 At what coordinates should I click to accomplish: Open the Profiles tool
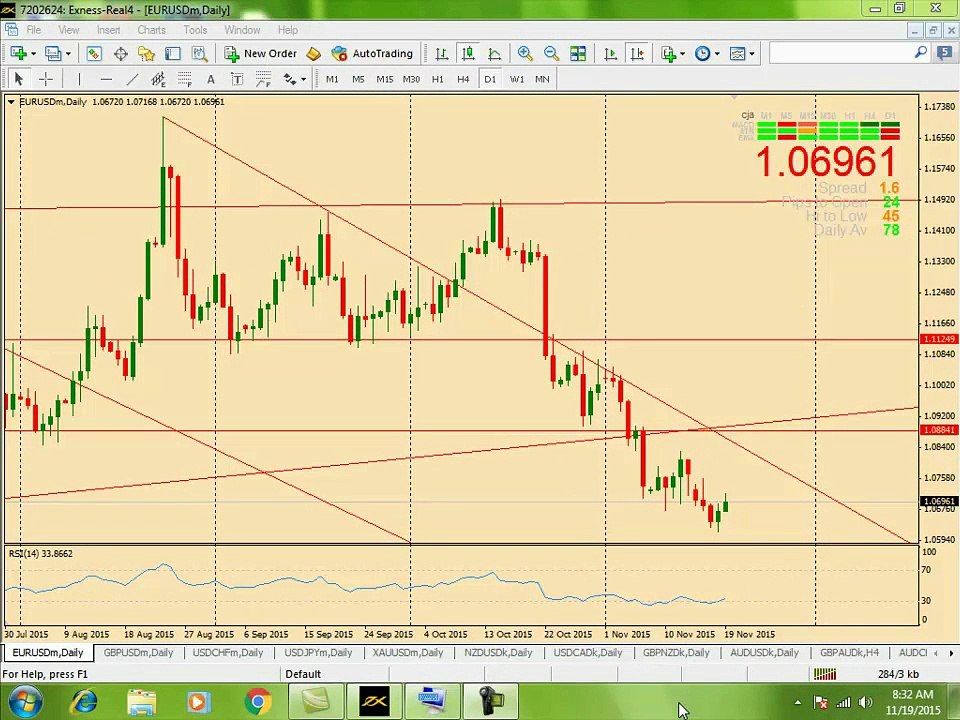coord(53,54)
